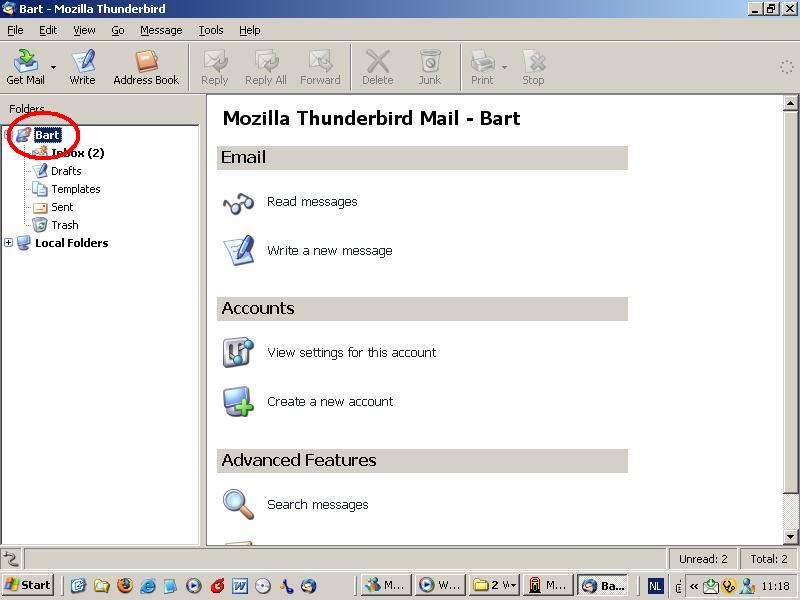Click the online/offline status bar icon

(11, 559)
